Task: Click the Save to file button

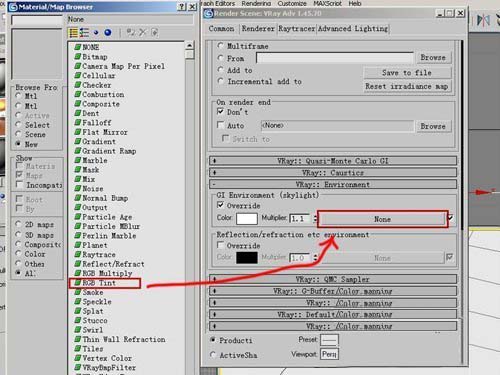Action: (407, 73)
